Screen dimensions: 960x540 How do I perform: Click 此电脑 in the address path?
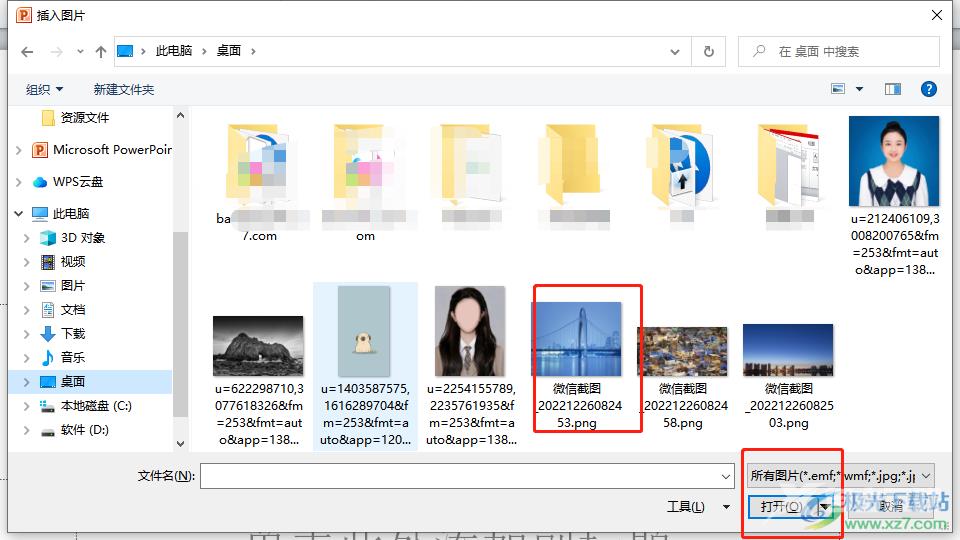tap(174, 51)
